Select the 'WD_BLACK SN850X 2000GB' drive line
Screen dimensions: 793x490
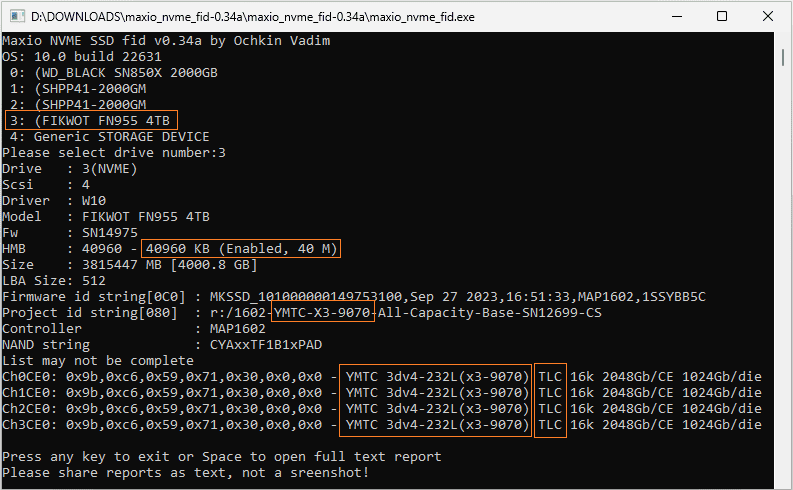[114, 73]
